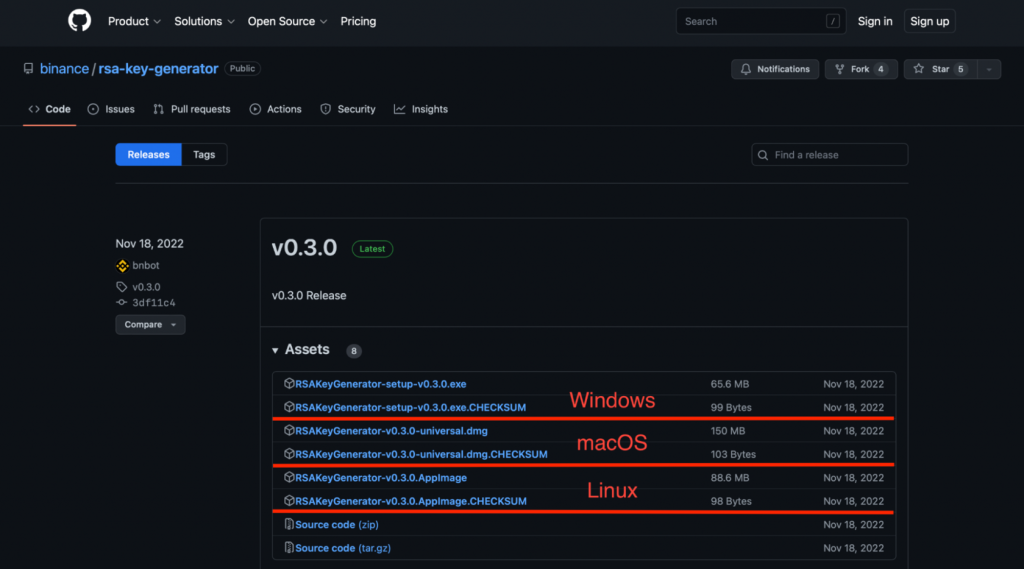Open the Security tab
Screen dimensions: 1024x569
pos(348,109)
